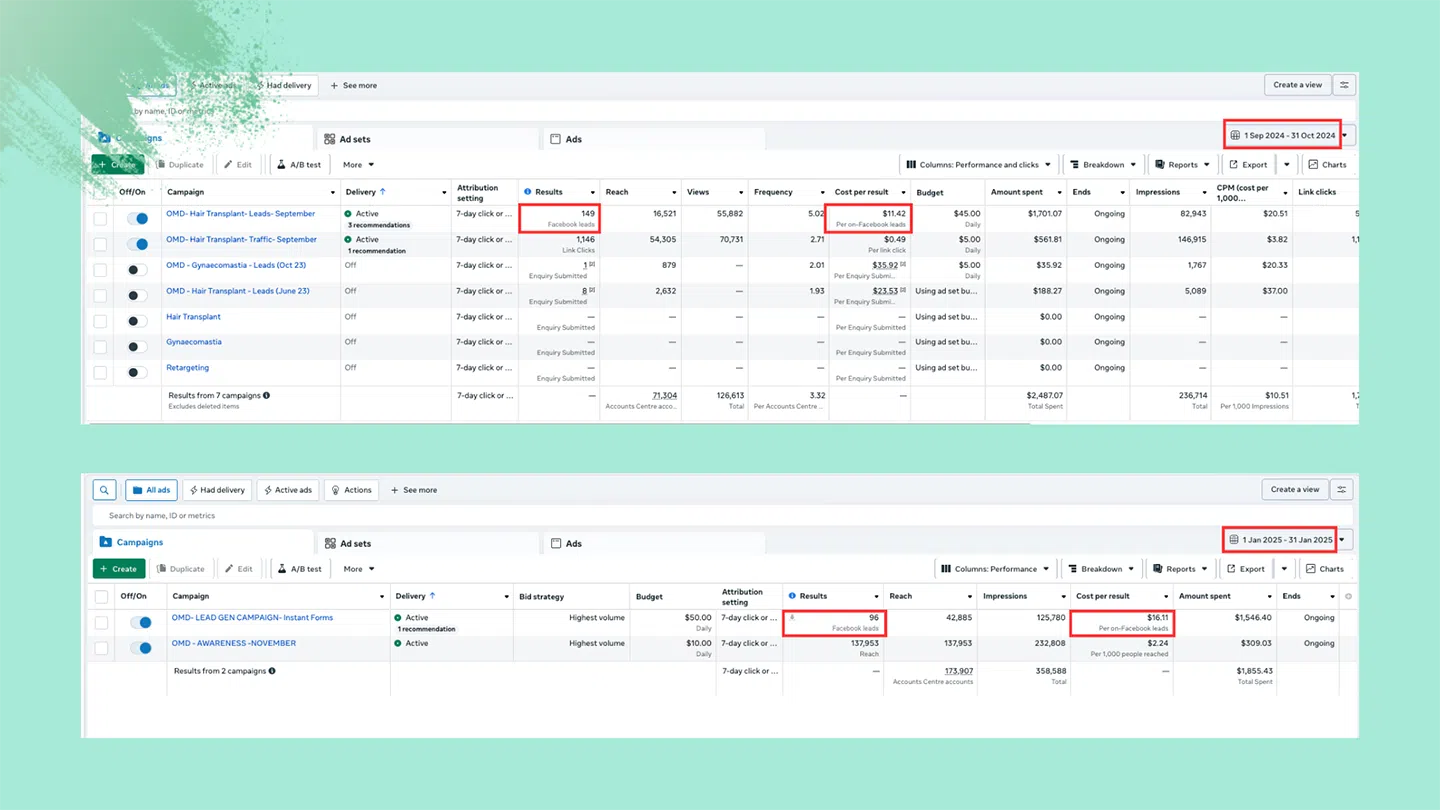
Task: Toggle off OMD- LEAD GEN CAMPAIGN- Instant Forms
Action: coord(141,622)
